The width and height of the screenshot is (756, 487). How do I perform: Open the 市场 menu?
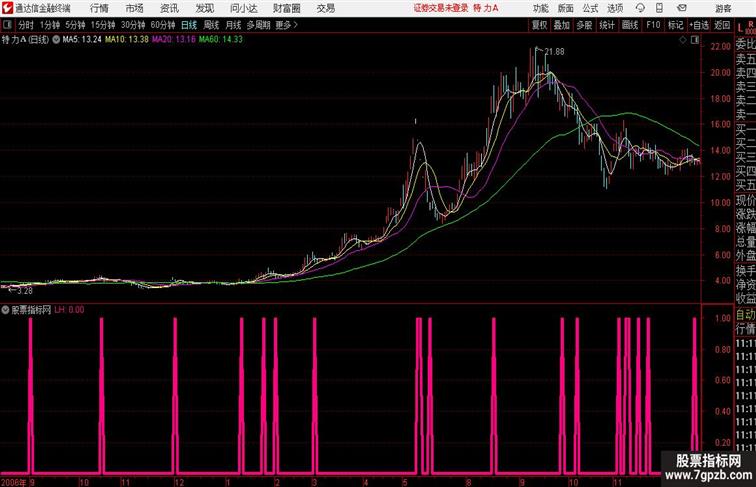tap(135, 8)
